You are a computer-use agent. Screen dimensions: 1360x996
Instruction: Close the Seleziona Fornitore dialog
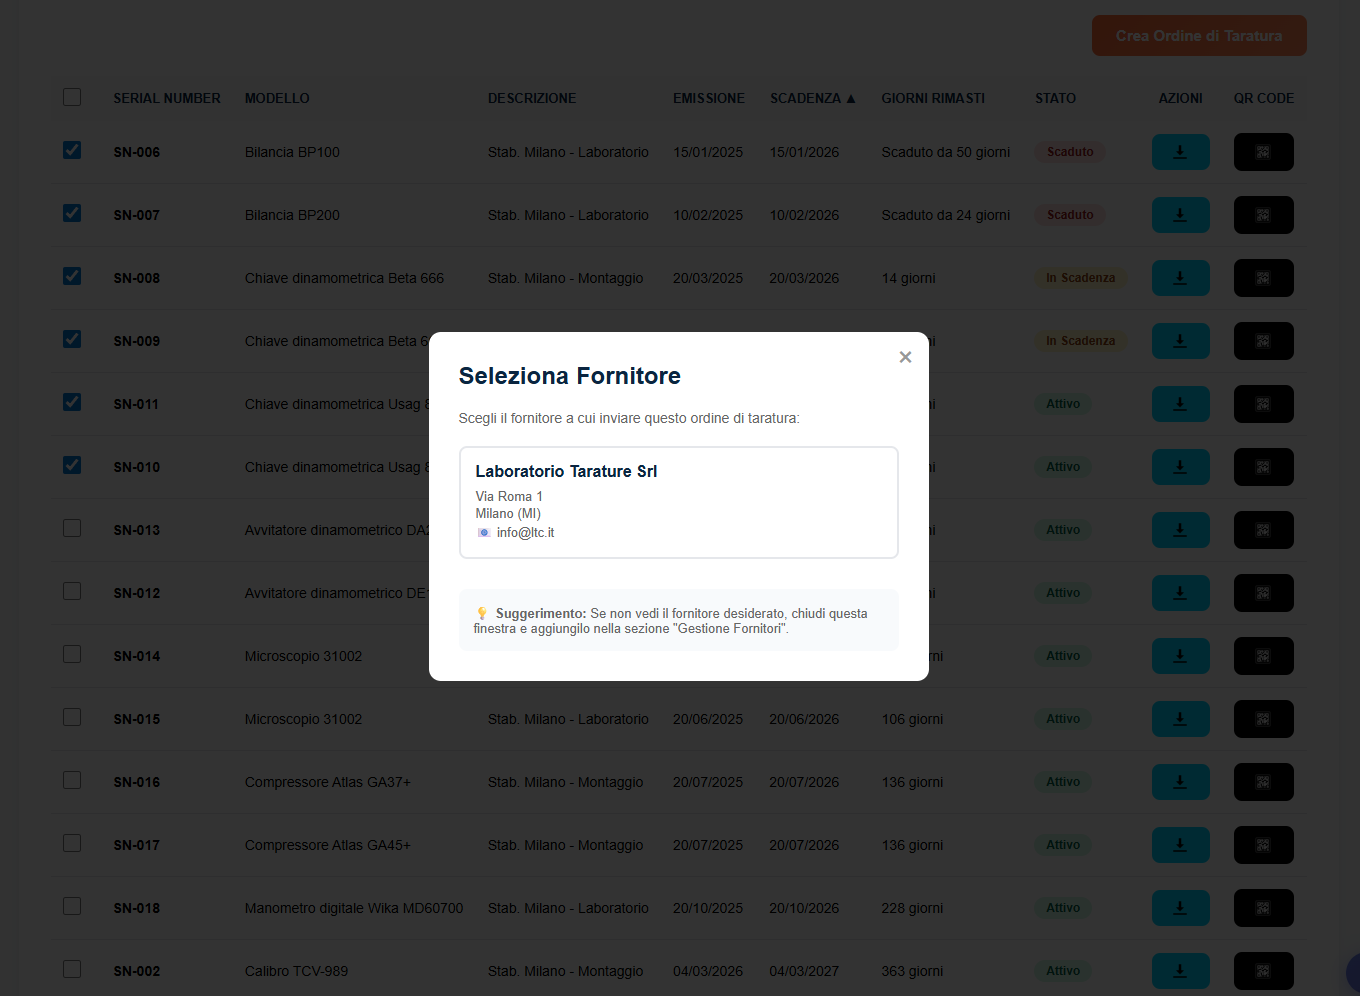click(905, 357)
